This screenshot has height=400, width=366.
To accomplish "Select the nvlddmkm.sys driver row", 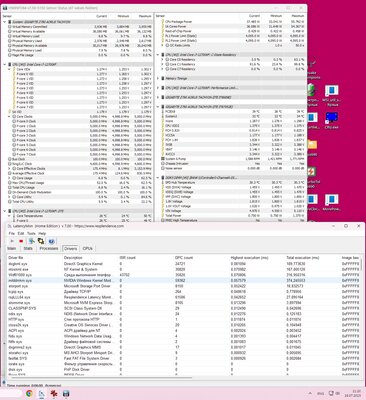I will [x=183, y=281].
